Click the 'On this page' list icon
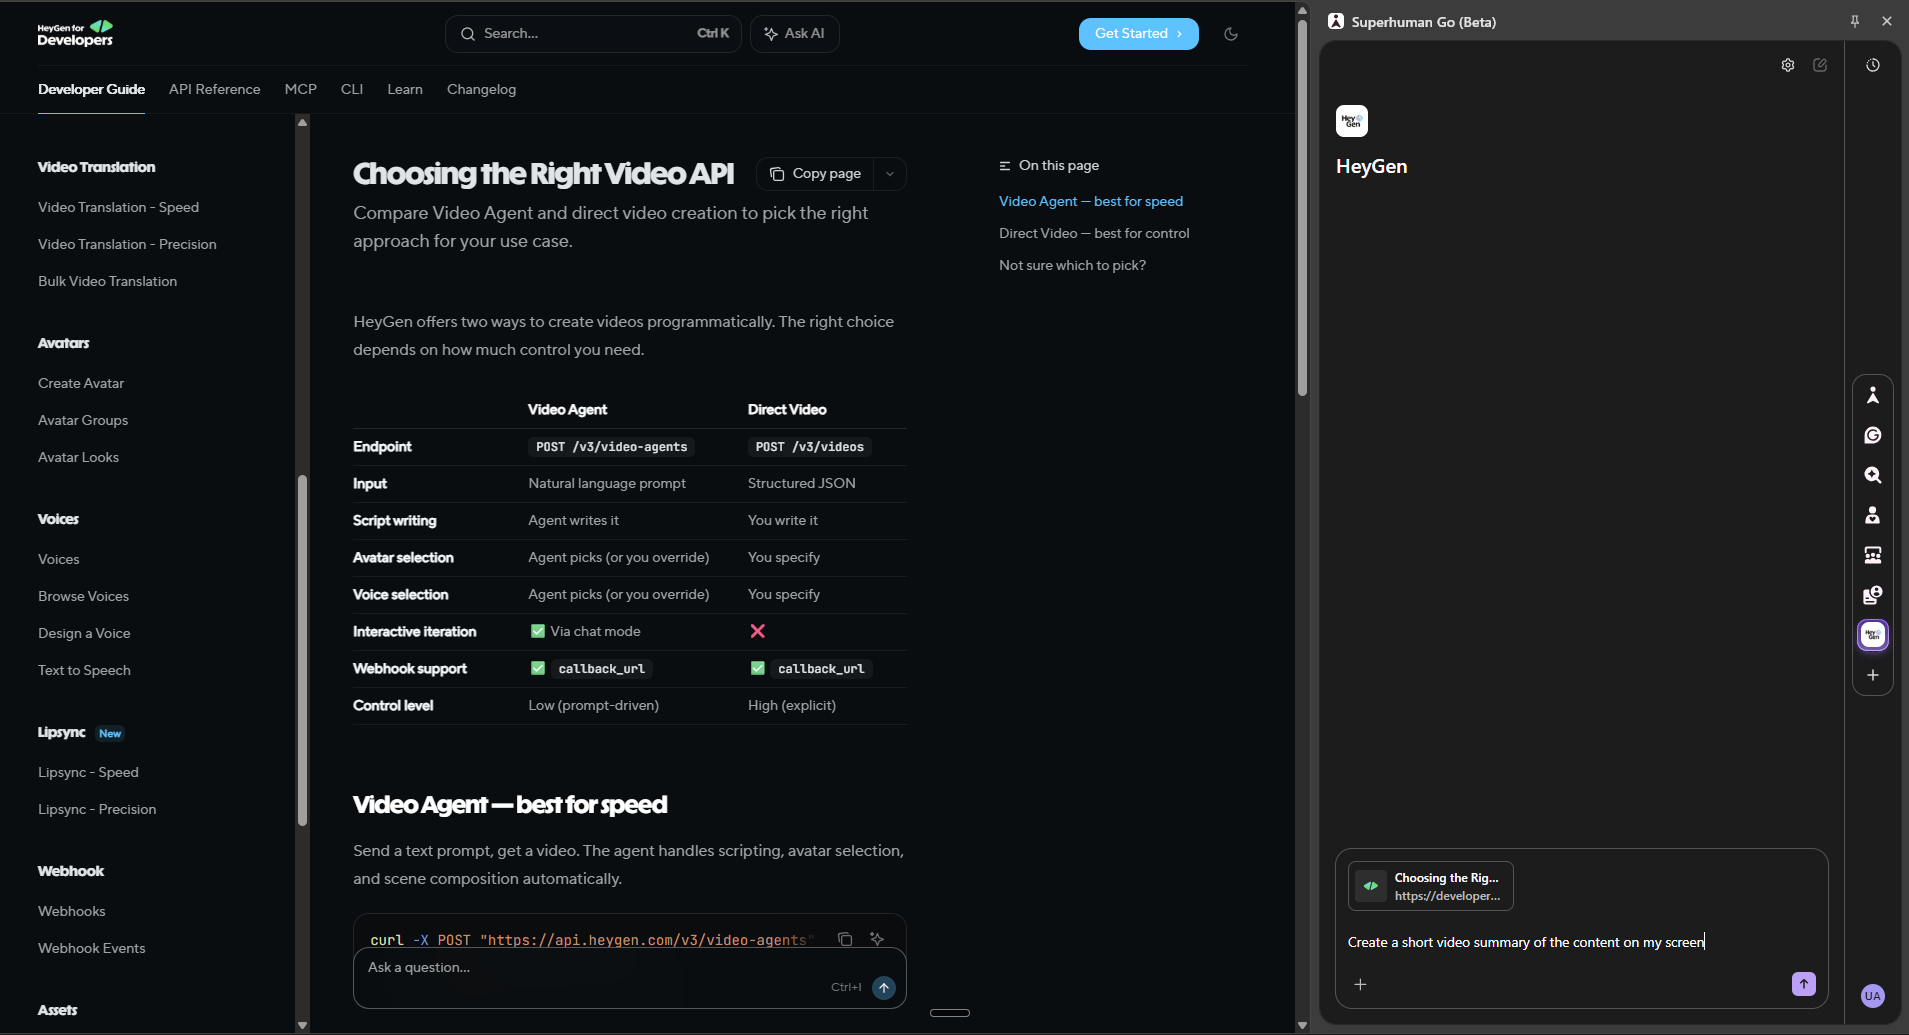Image resolution: width=1909 pixels, height=1035 pixels. point(1005,166)
